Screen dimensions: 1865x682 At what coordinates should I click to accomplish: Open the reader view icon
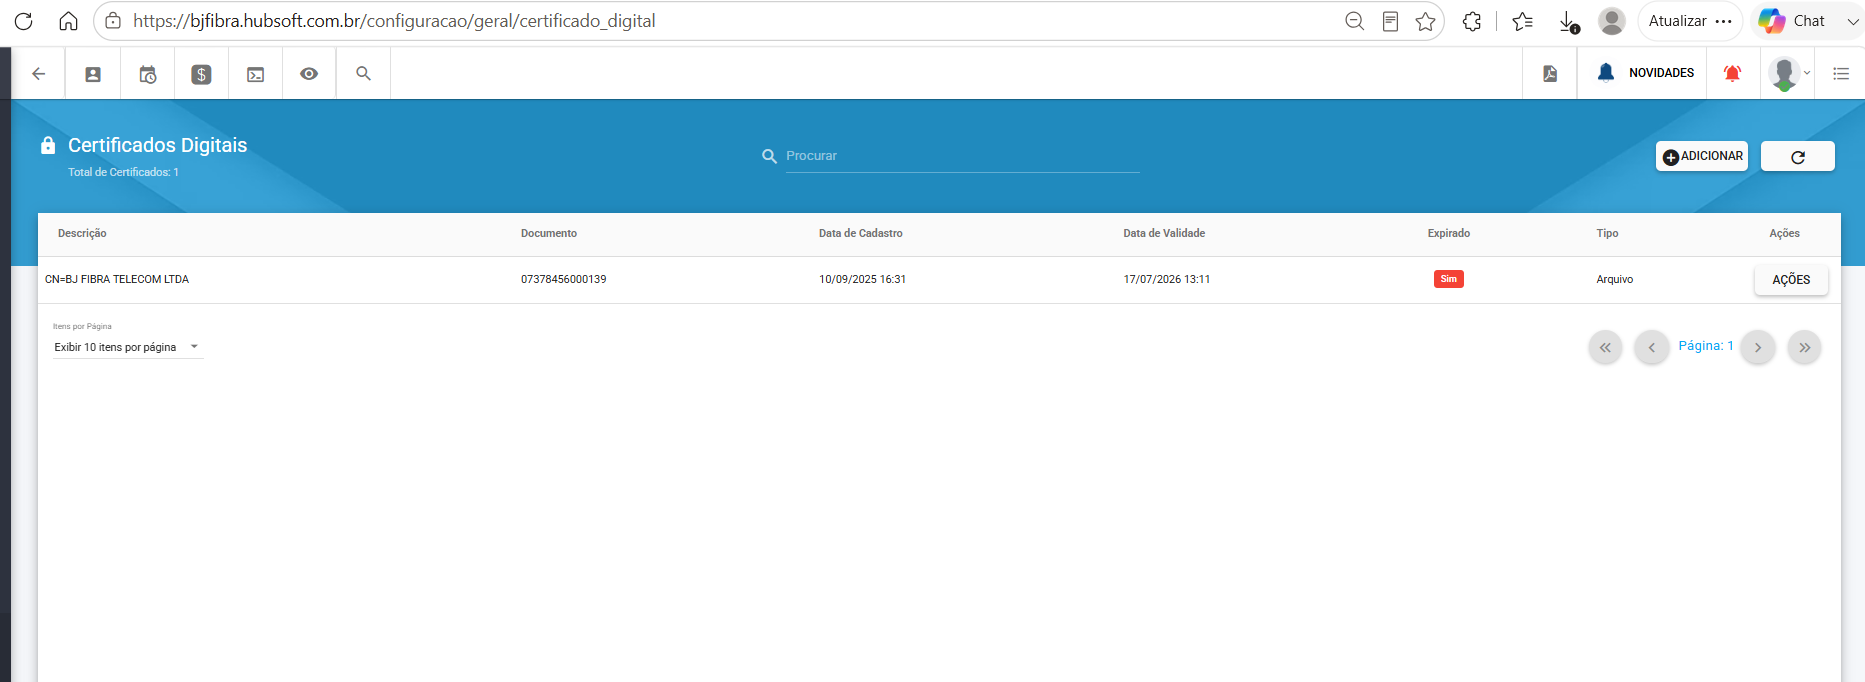(1390, 21)
